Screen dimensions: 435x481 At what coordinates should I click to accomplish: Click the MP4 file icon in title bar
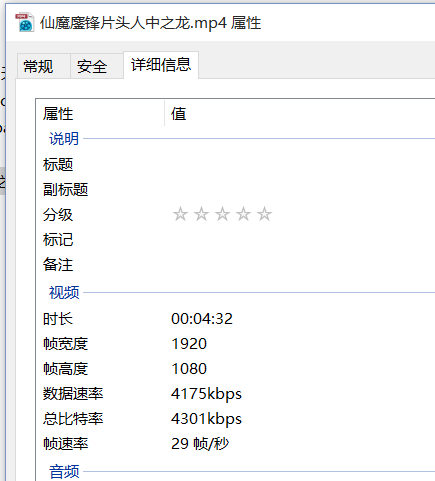[24, 22]
